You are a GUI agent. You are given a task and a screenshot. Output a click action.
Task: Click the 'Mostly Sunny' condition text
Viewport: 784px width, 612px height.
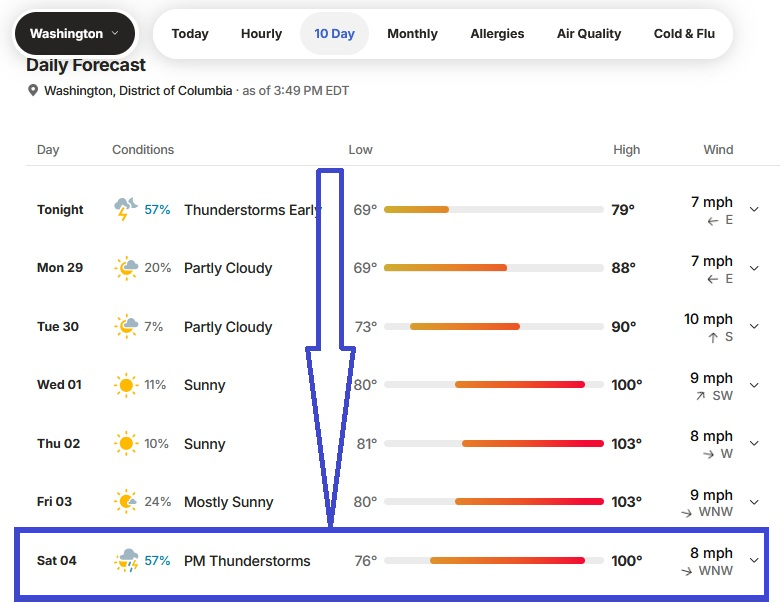click(x=228, y=502)
